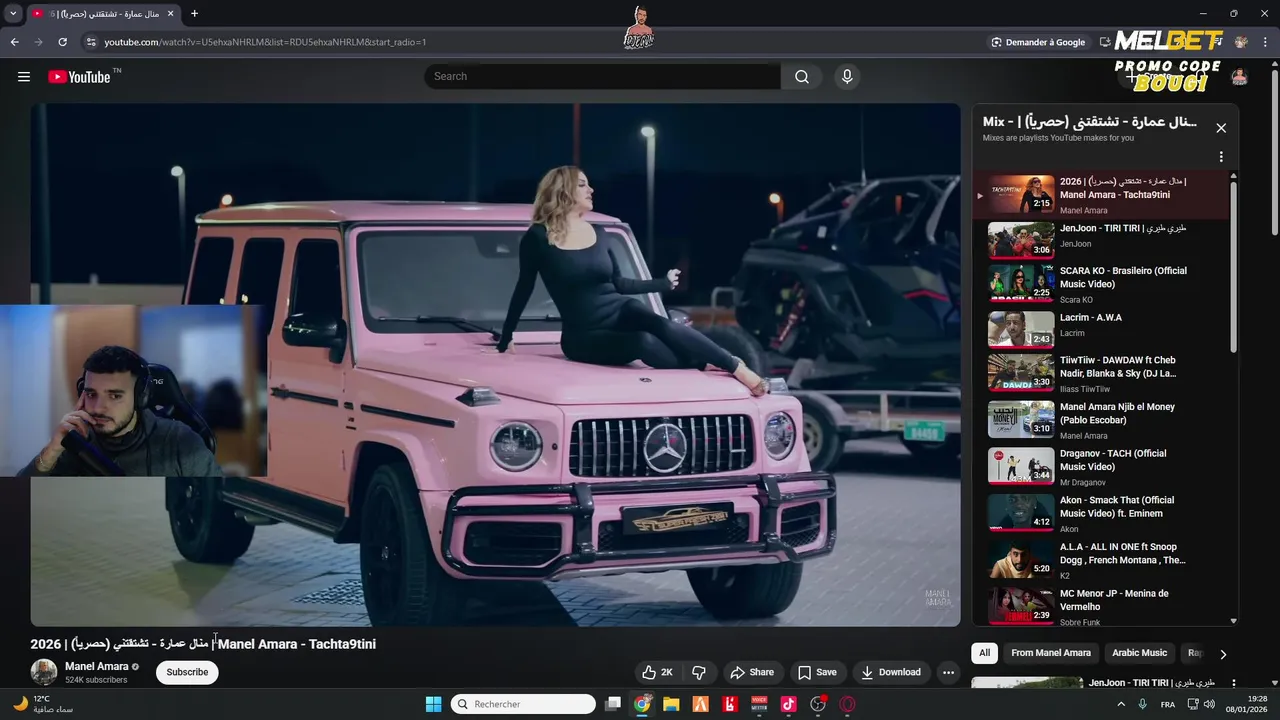Play JenJoon - TIRI TIRI from the mix
1280x720 pixels.
pos(1100,239)
